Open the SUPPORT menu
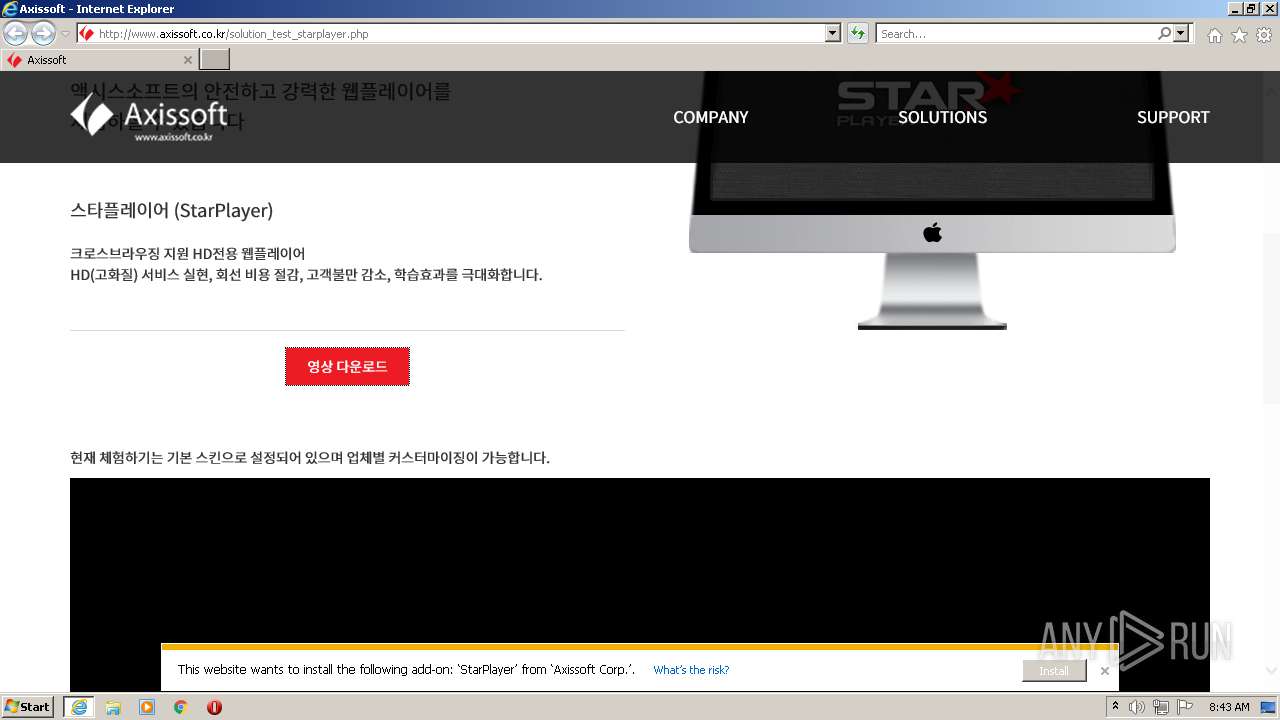Viewport: 1280px width, 720px height. (1173, 117)
